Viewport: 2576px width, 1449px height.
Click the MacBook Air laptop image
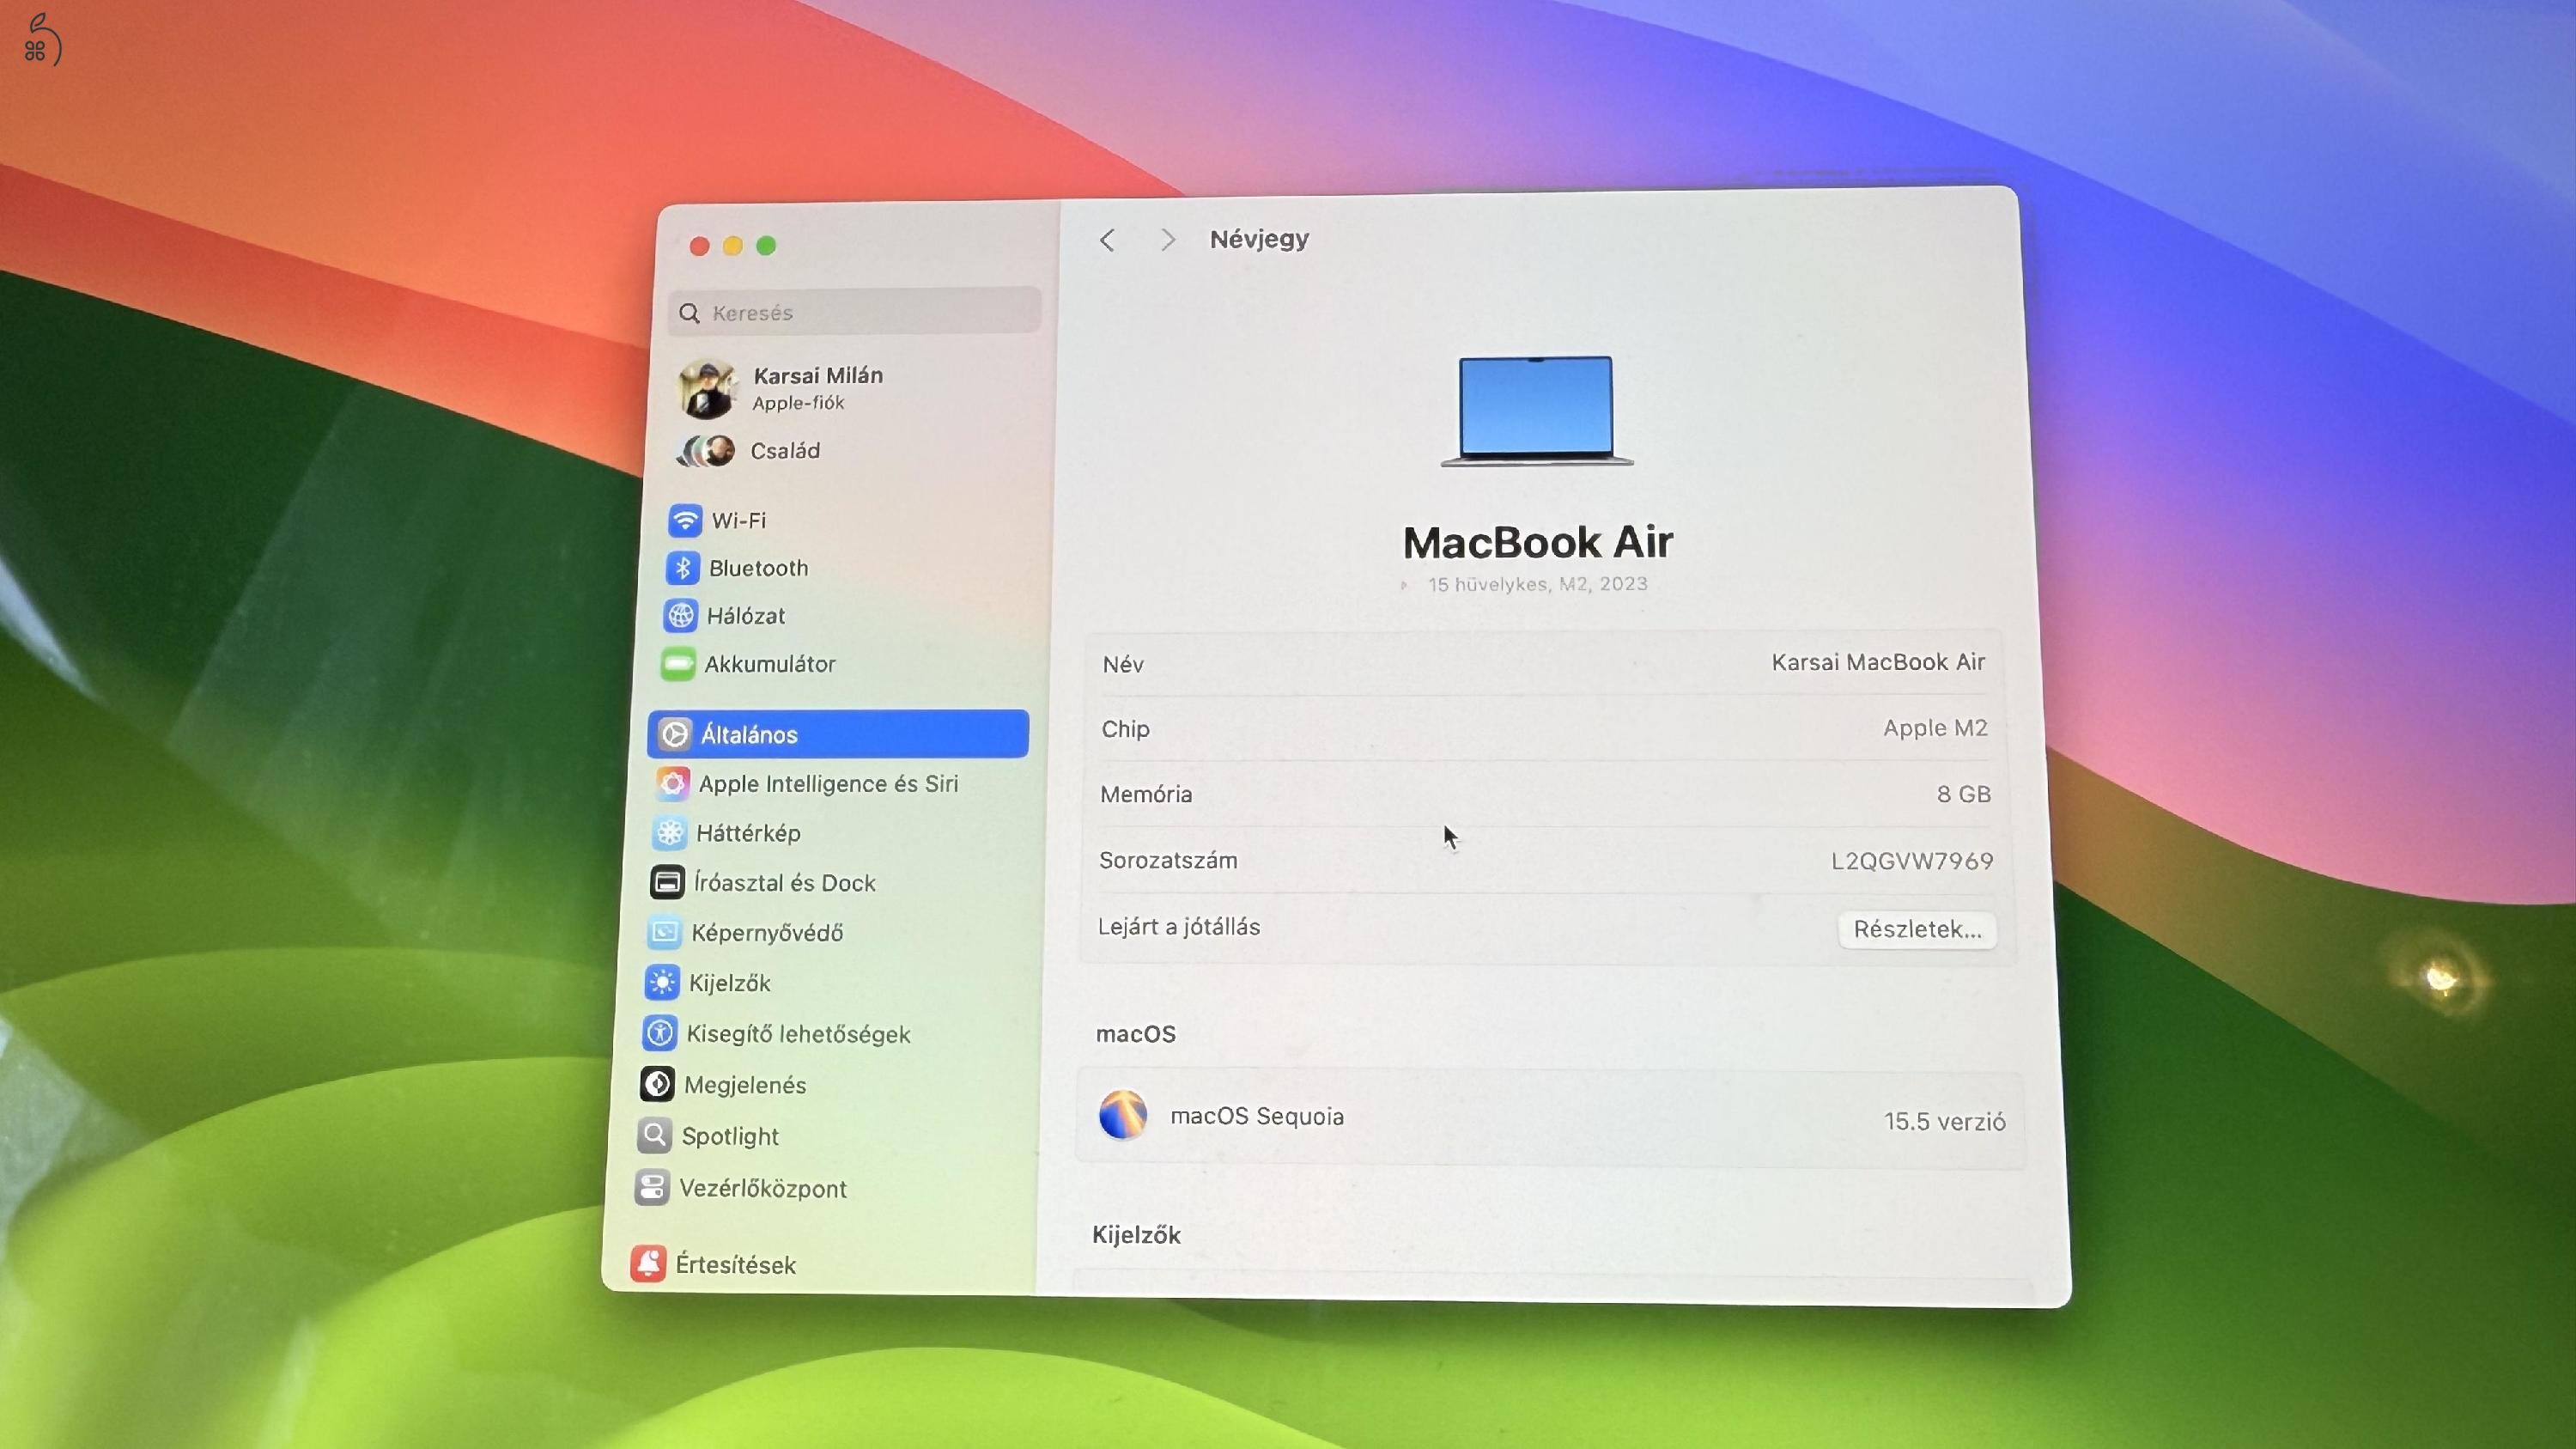click(x=1537, y=410)
